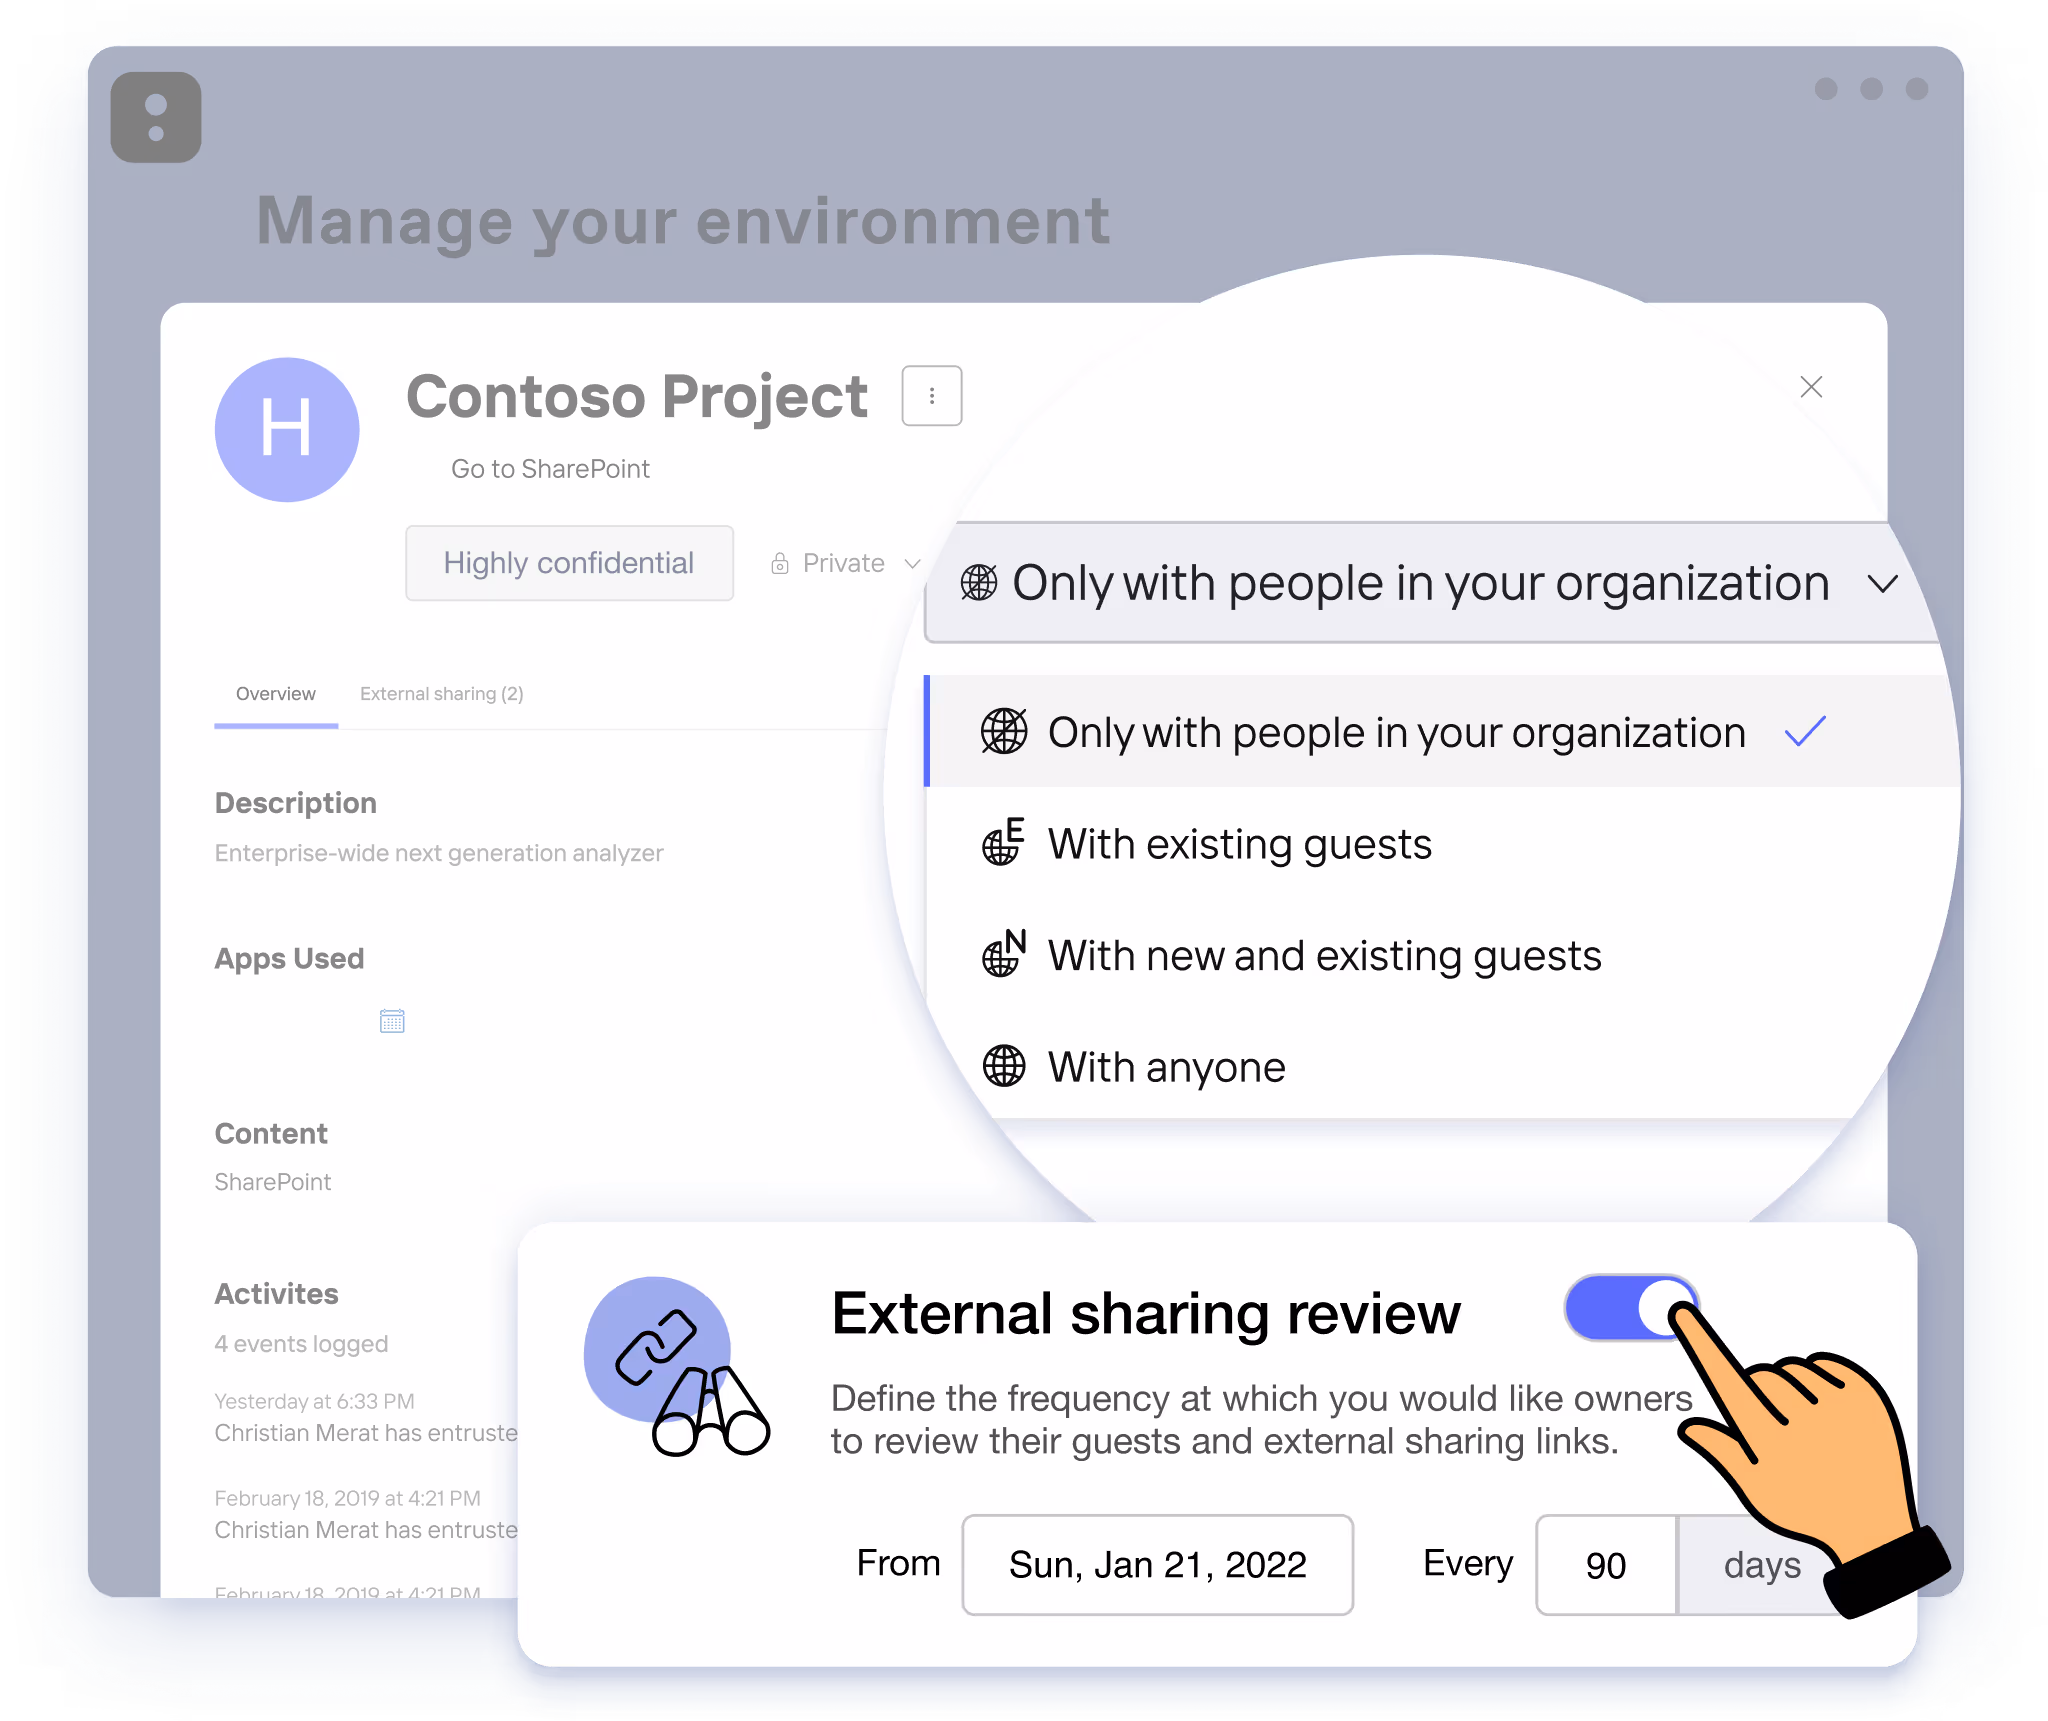Click the black app logo icon
The height and width of the screenshot is (1721, 2048).
[156, 117]
